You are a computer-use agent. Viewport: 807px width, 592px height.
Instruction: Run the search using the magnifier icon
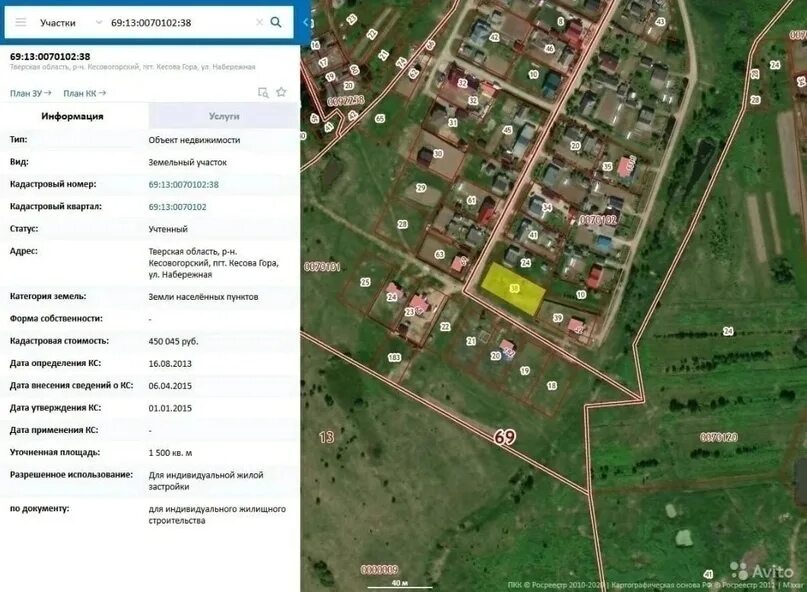tap(275, 21)
